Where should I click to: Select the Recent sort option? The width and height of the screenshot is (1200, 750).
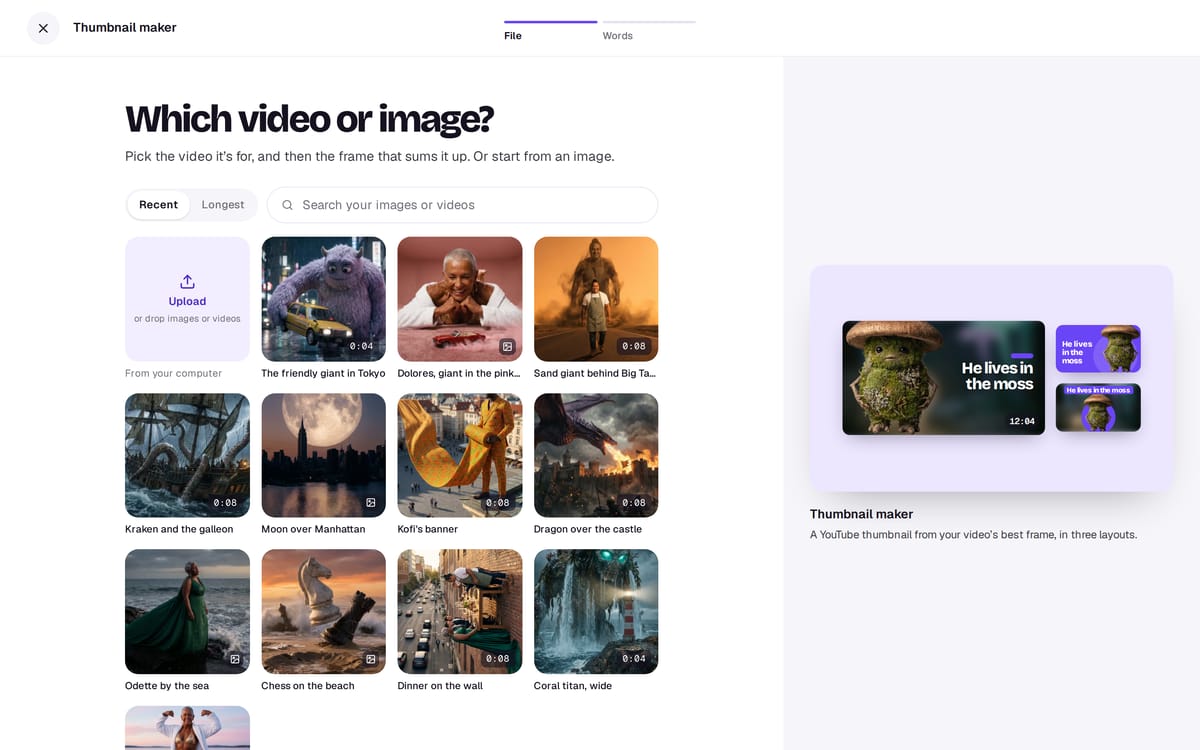[x=158, y=205]
